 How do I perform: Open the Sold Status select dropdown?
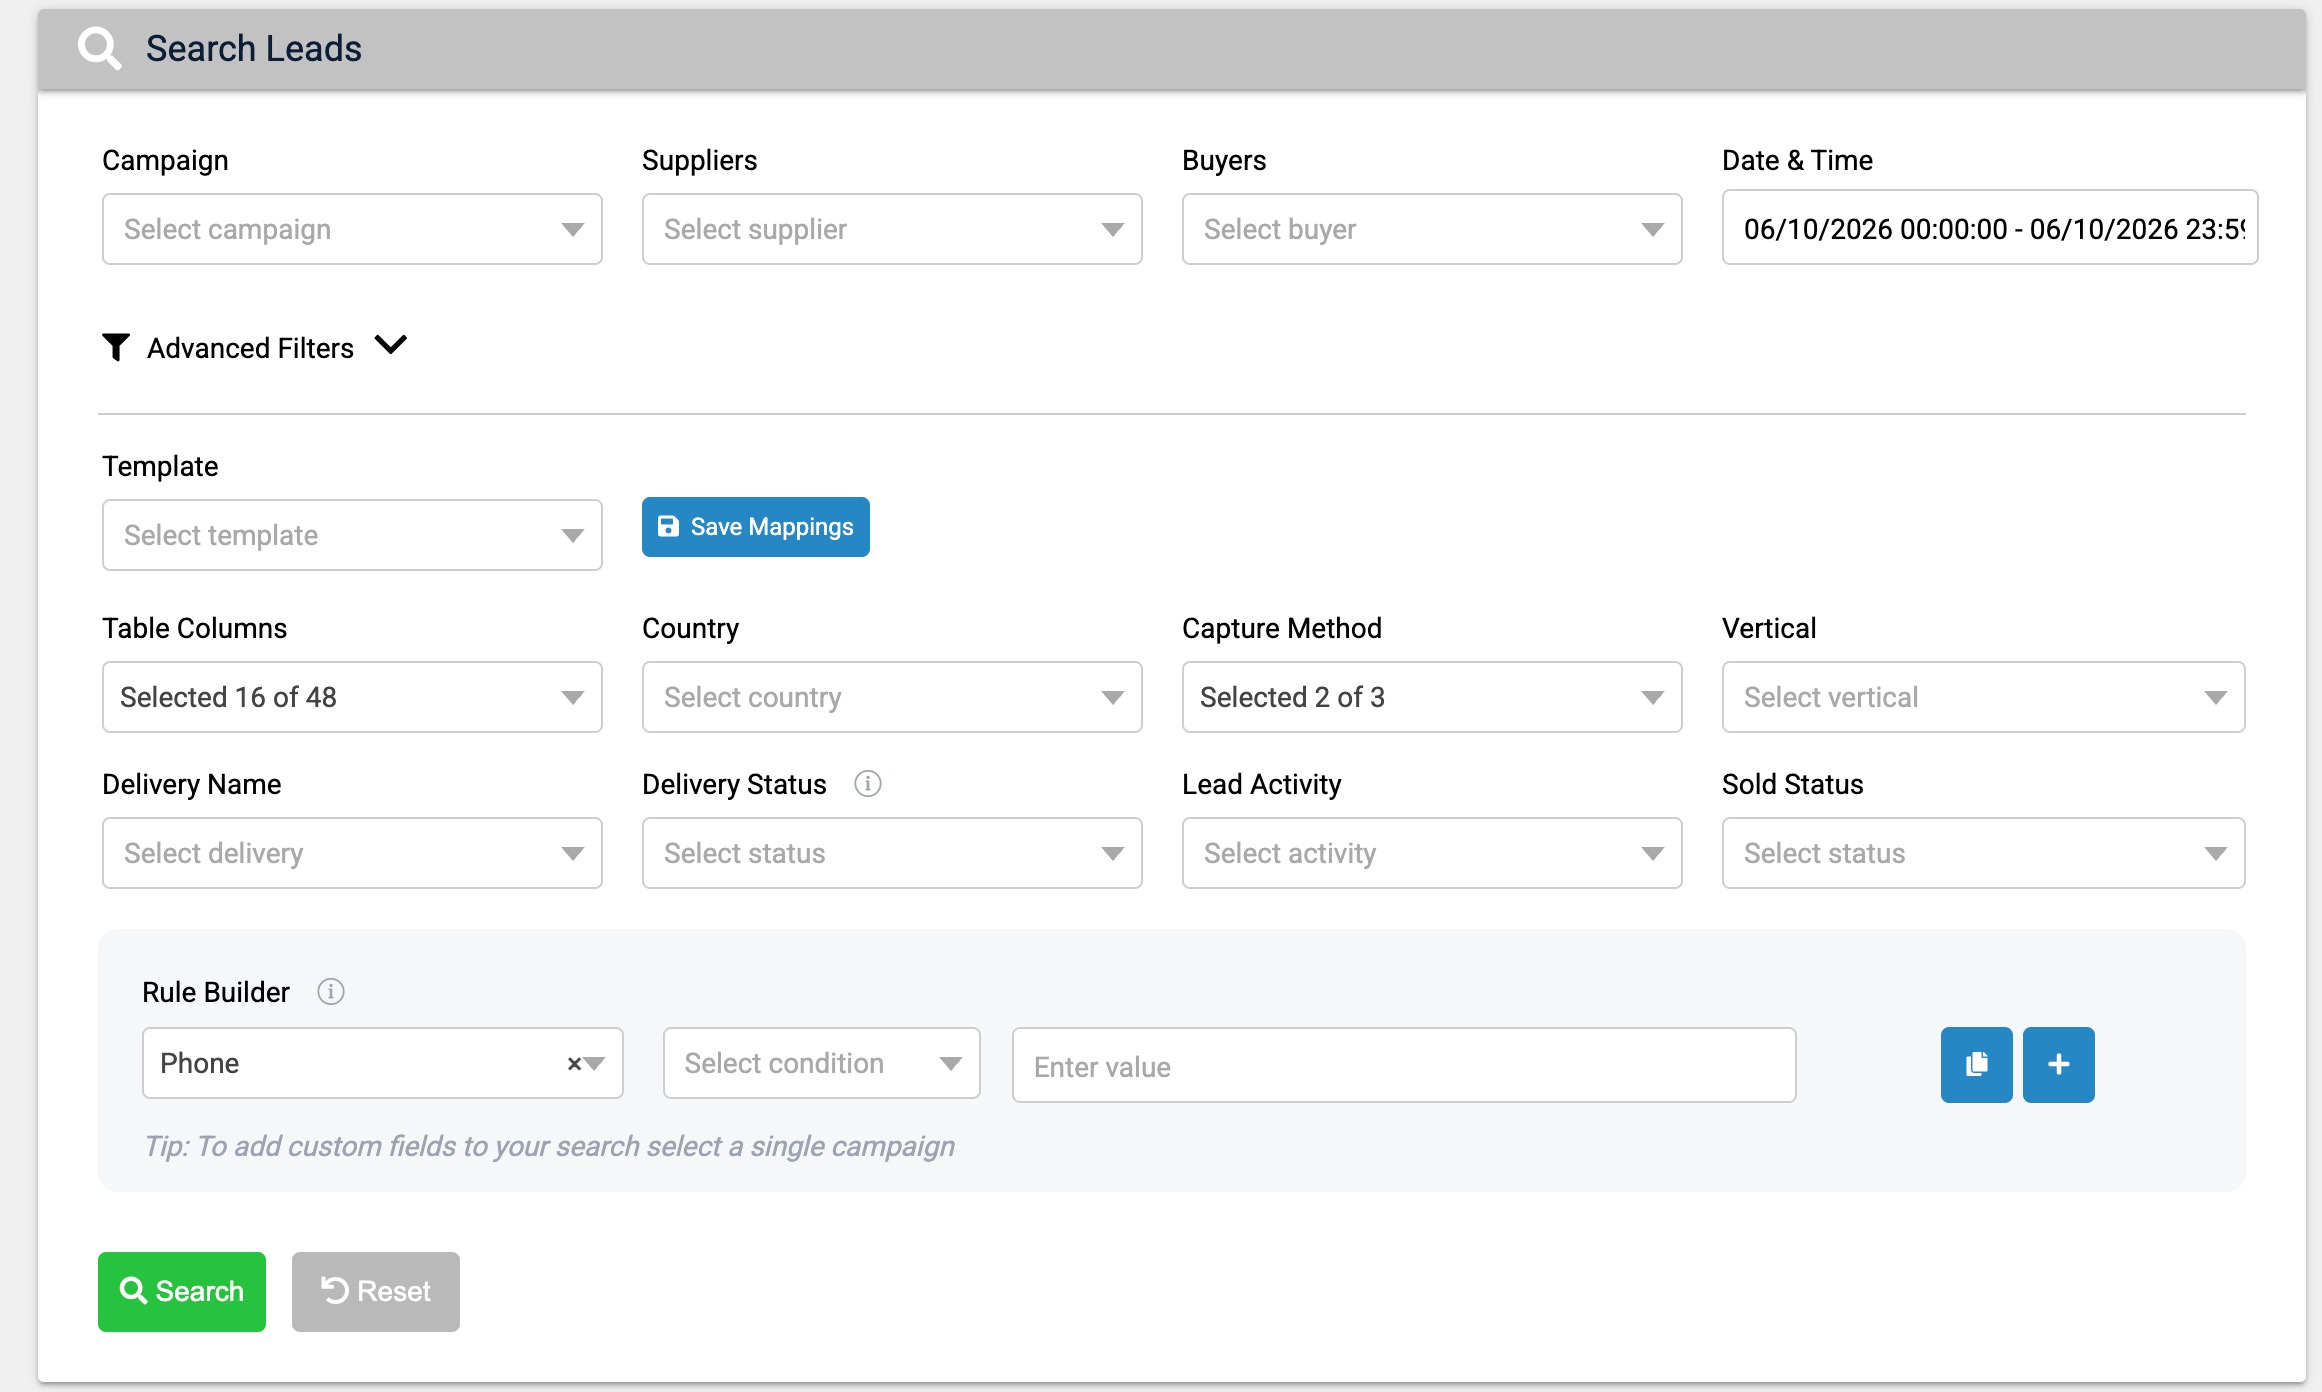[x=1984, y=853]
